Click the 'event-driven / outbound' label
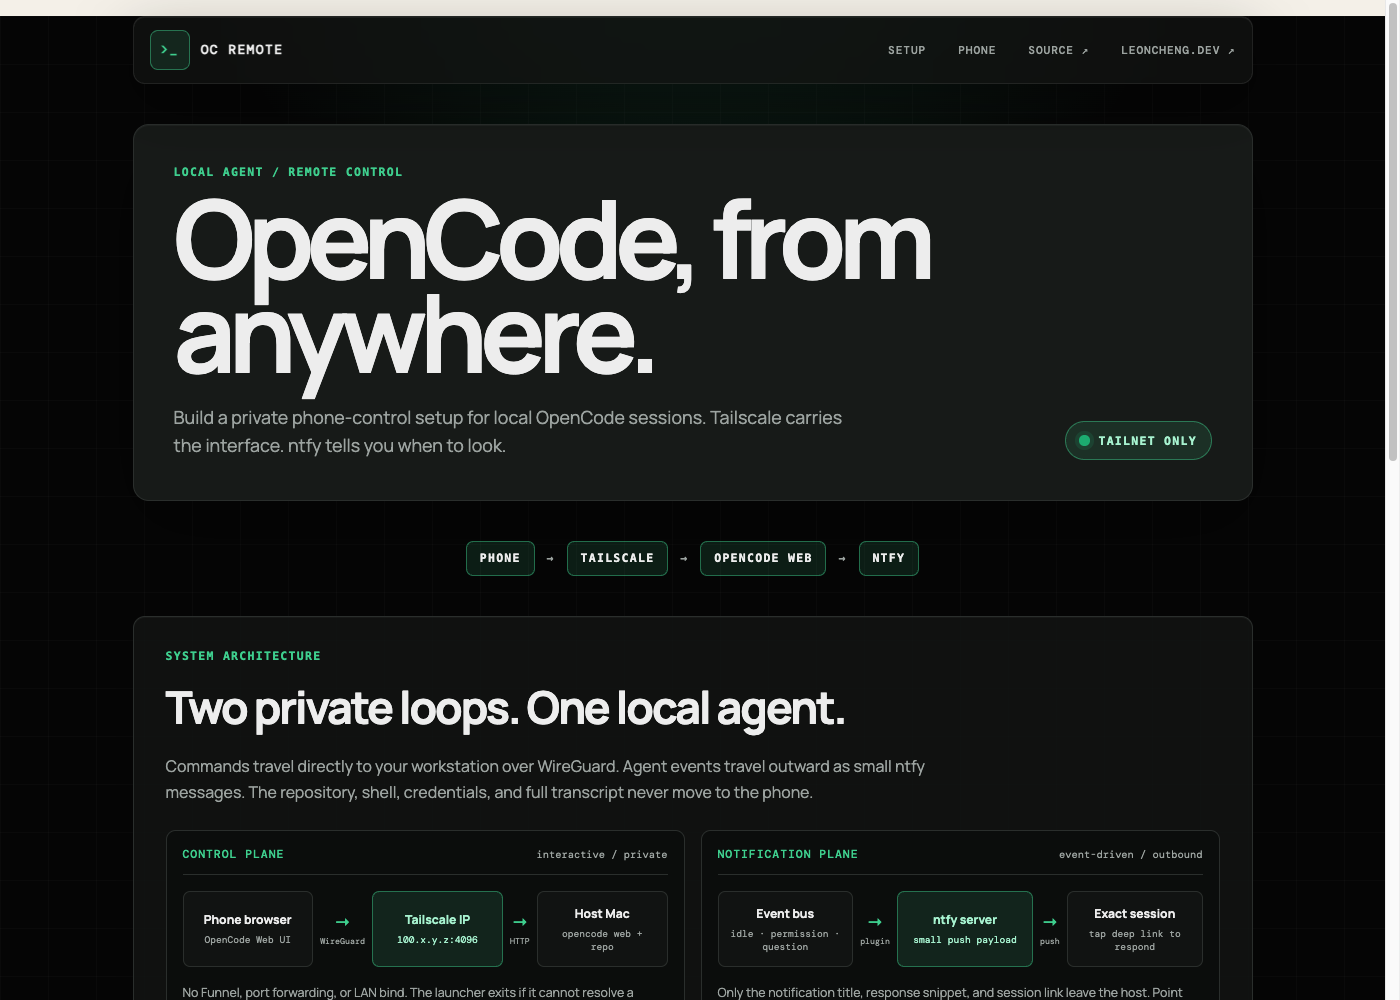The height and width of the screenshot is (1000, 1400). tap(1131, 855)
